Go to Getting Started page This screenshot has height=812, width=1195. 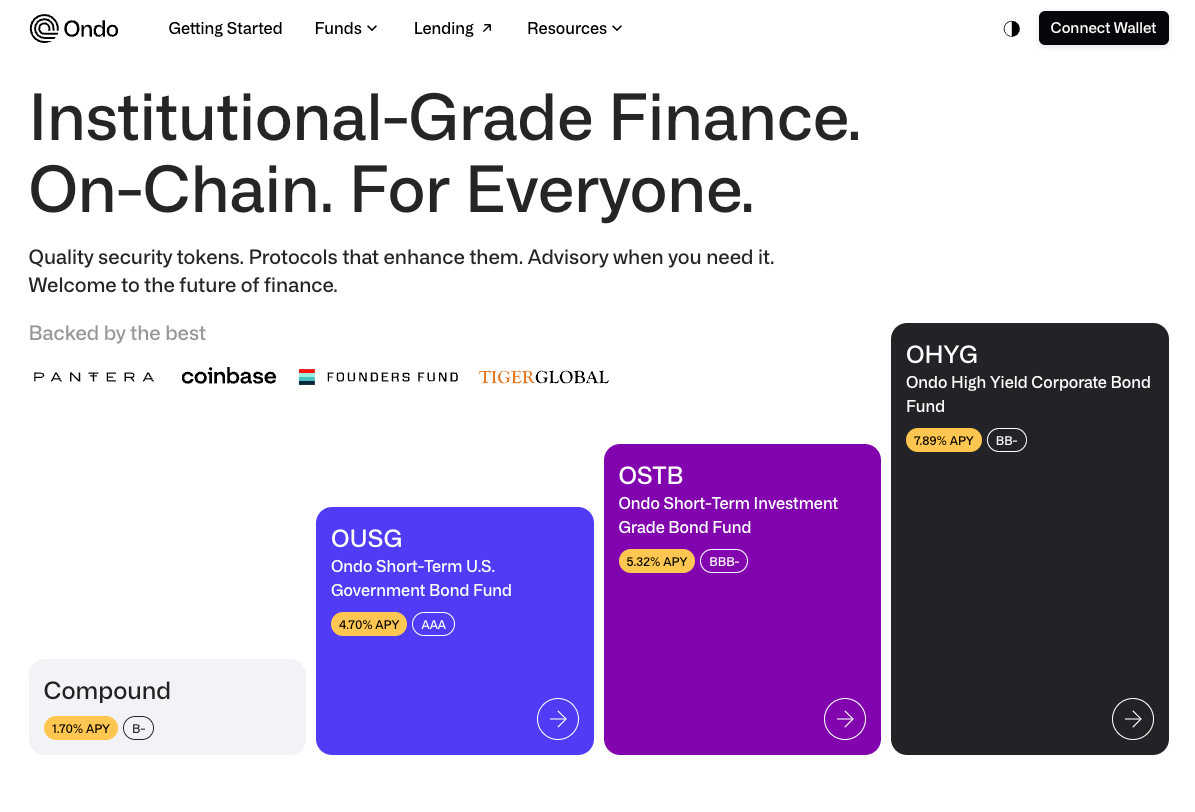pyautogui.click(x=225, y=28)
